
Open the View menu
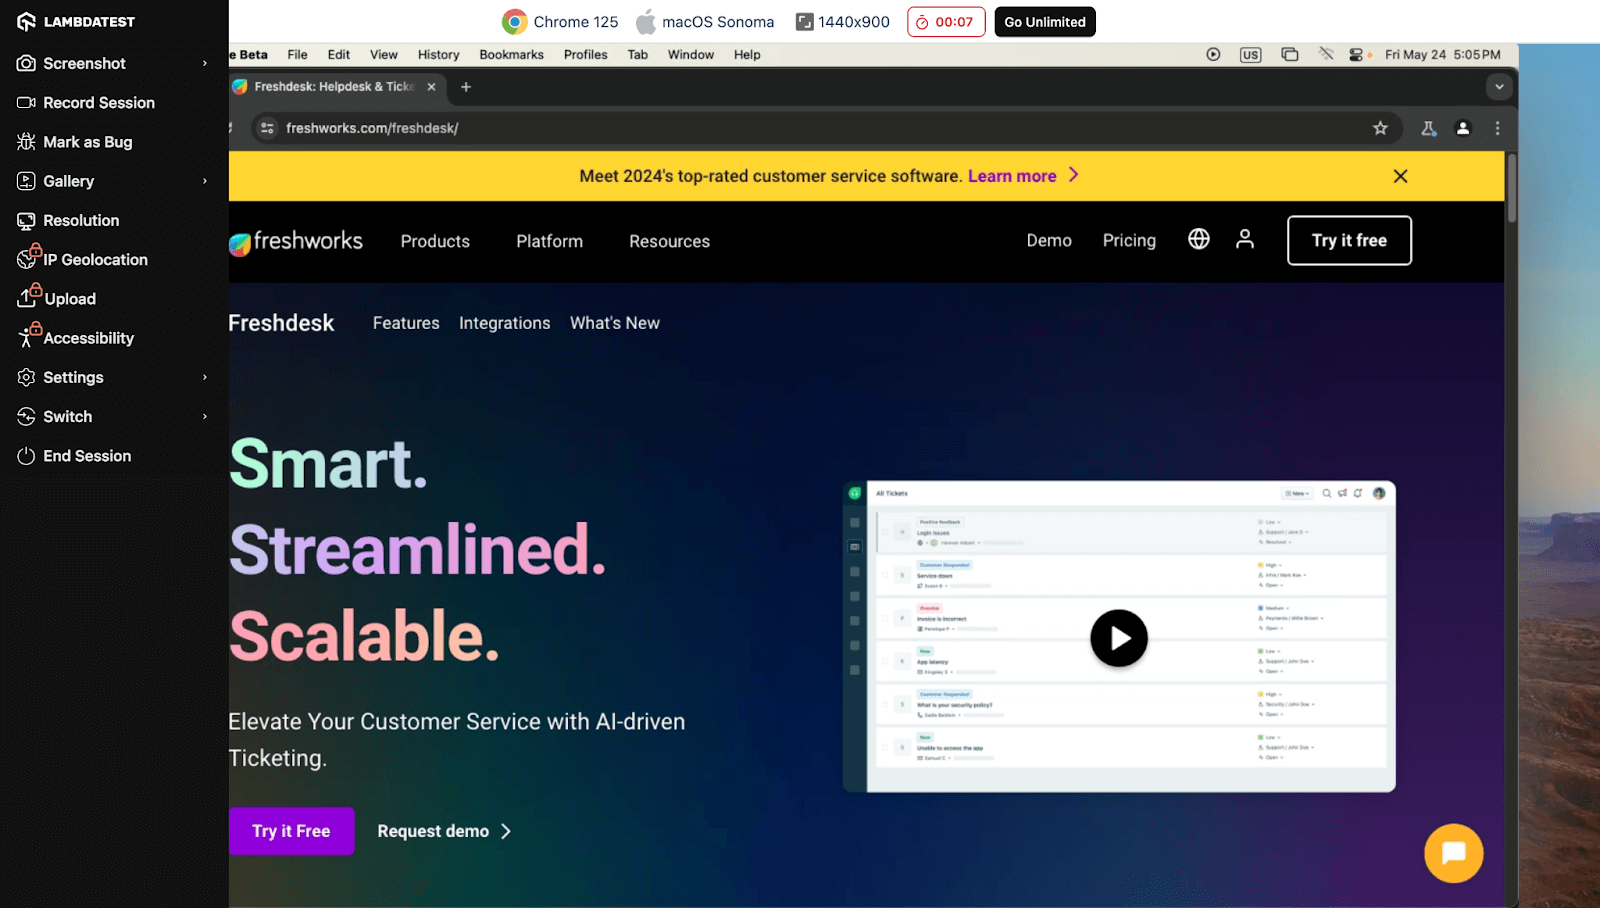(383, 55)
